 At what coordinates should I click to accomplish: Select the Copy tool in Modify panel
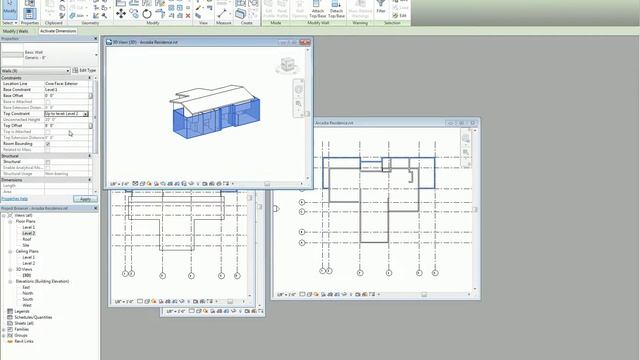(x=134, y=14)
